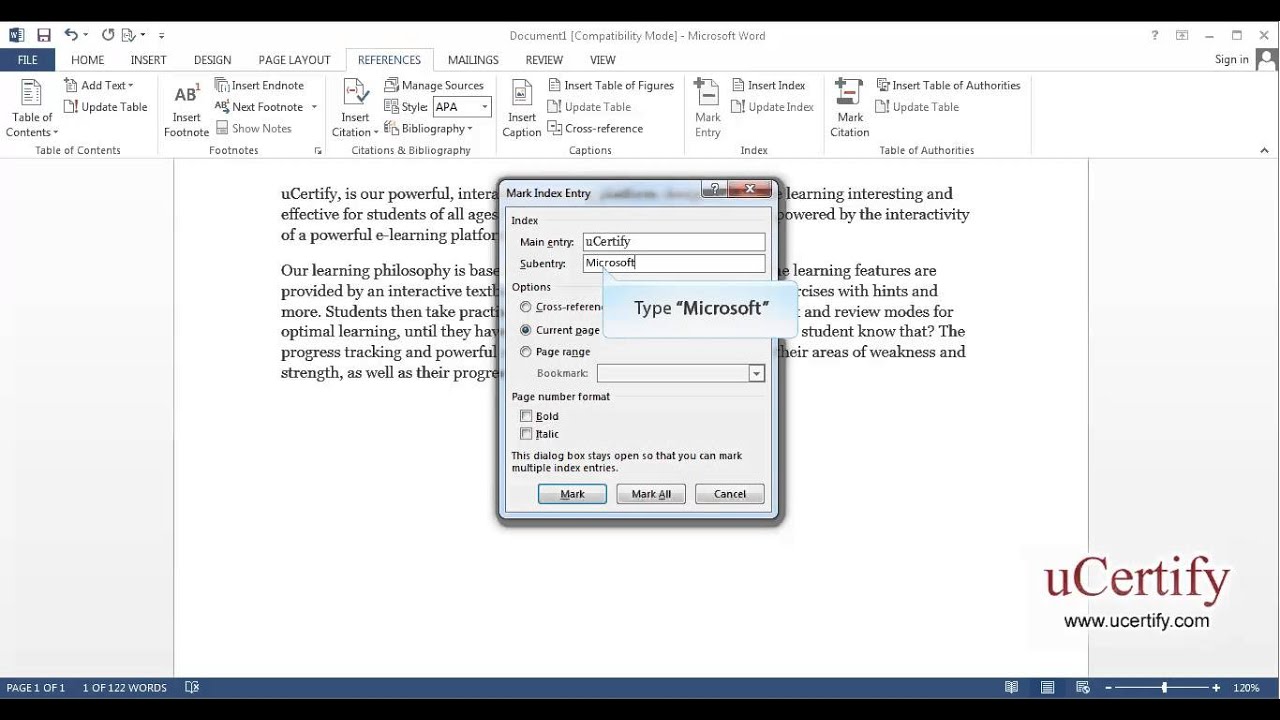Image resolution: width=1280 pixels, height=720 pixels.
Task: Click Update Table in Table of Contents group
Action: click(105, 107)
